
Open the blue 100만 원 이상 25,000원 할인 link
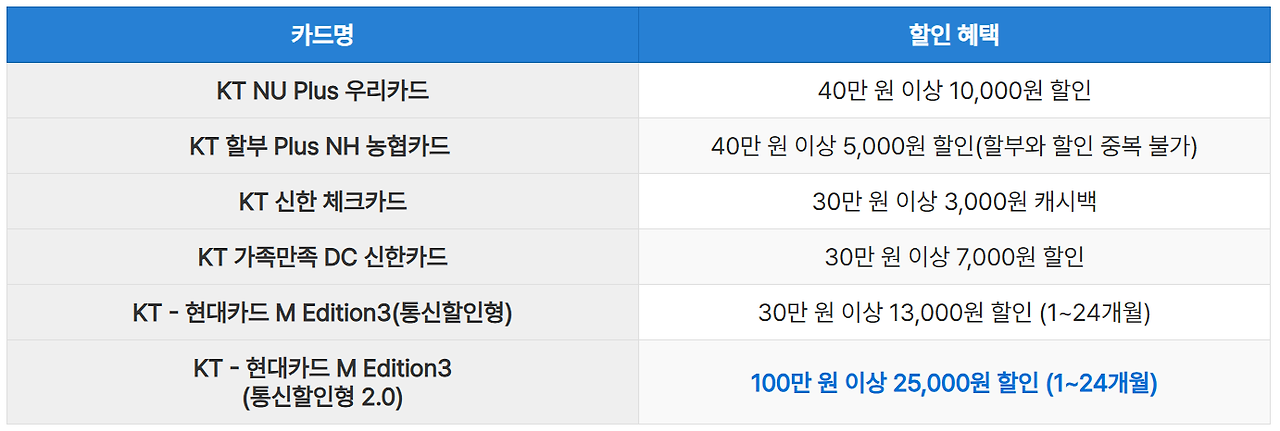pyautogui.click(x=954, y=382)
